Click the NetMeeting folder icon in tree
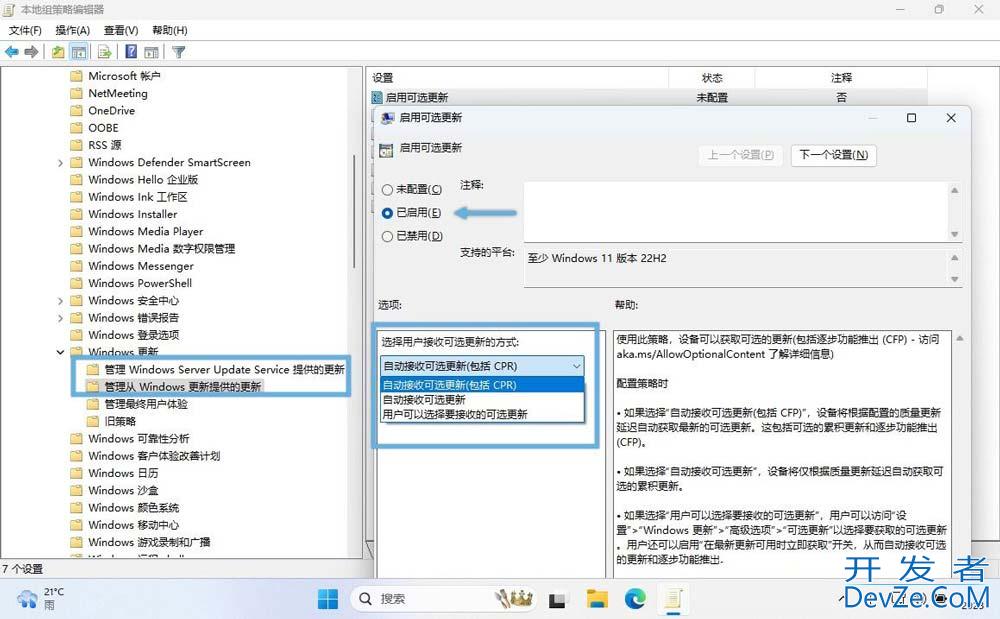 coord(77,93)
